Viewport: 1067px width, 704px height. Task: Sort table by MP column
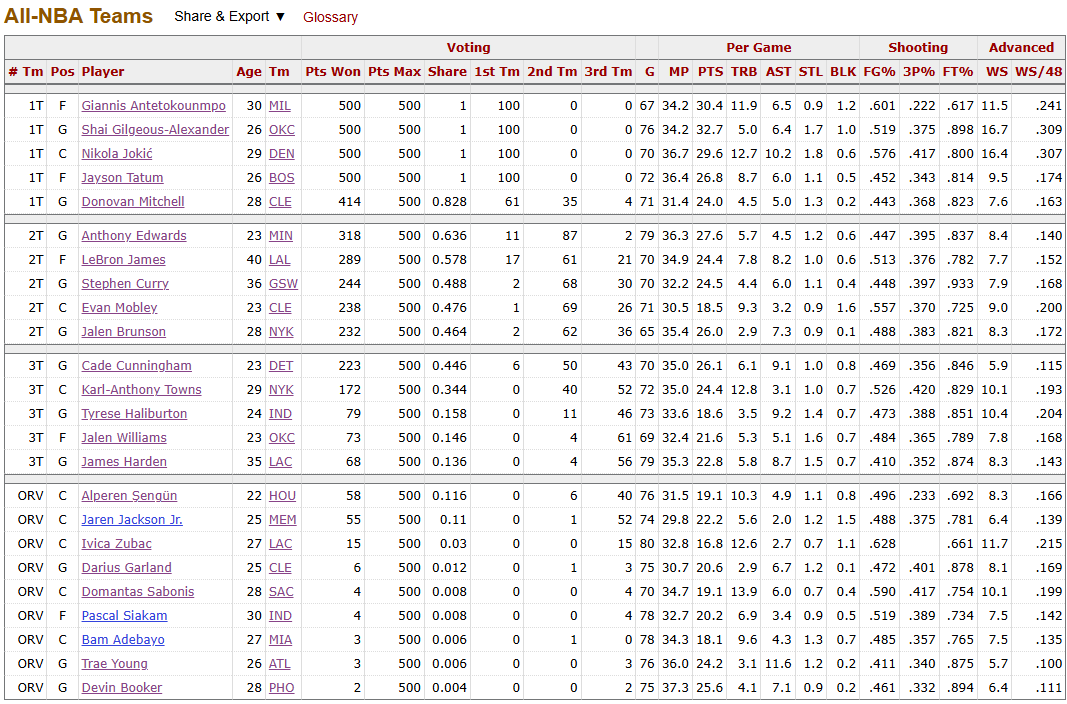point(678,71)
